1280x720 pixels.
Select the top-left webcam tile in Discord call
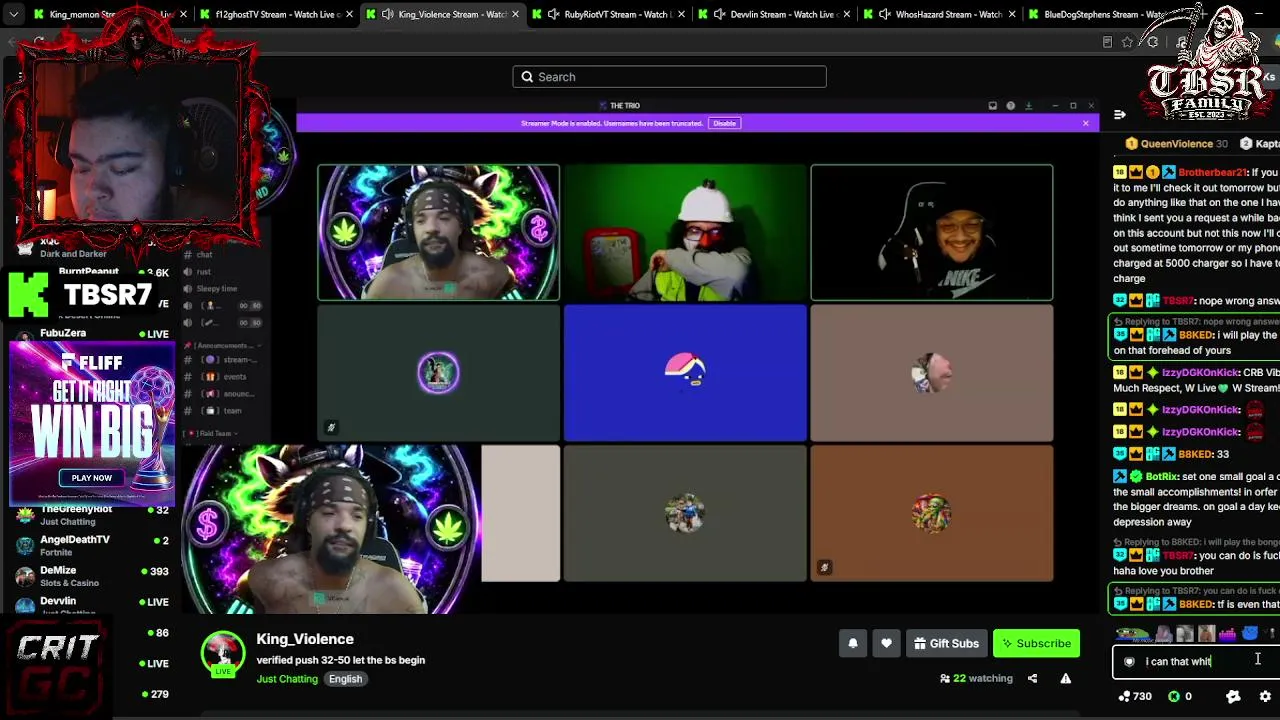click(438, 232)
